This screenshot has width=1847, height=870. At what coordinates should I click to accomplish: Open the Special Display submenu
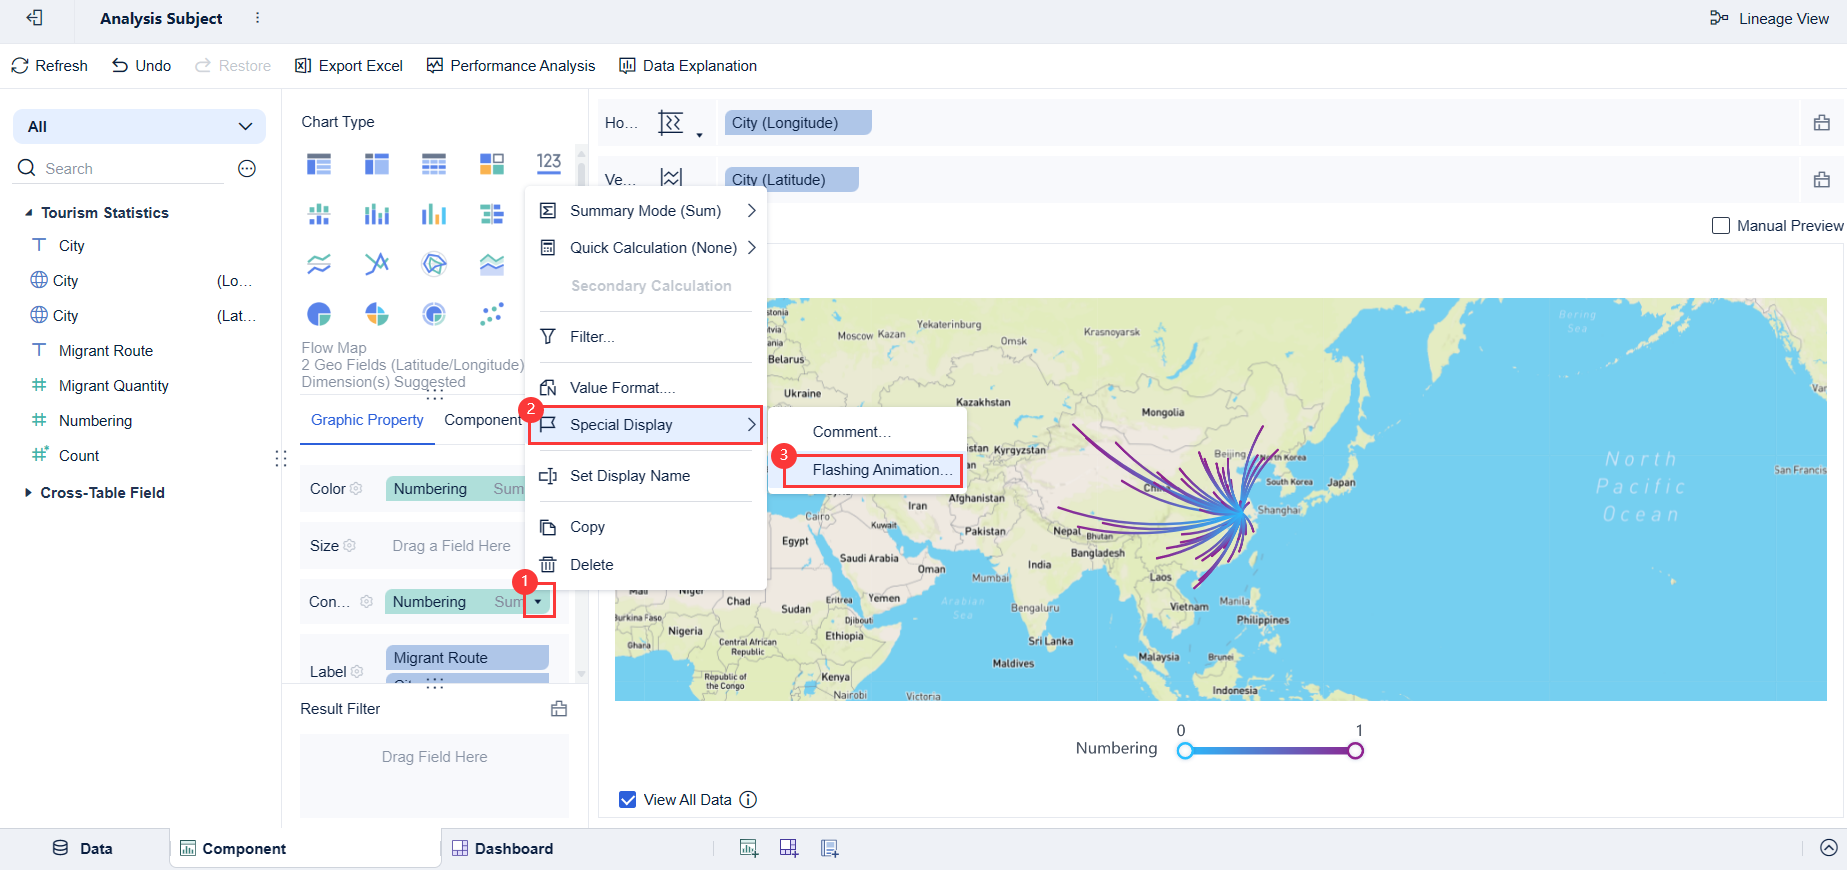click(x=646, y=425)
